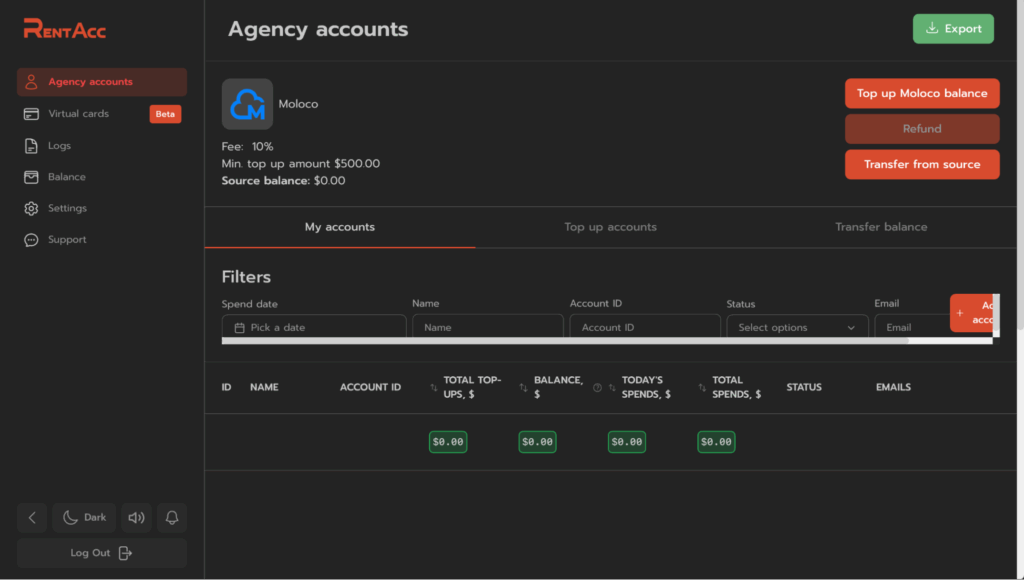The height and width of the screenshot is (580, 1024).
Task: Click the Beta badge next to Virtual cards
Action: point(165,114)
